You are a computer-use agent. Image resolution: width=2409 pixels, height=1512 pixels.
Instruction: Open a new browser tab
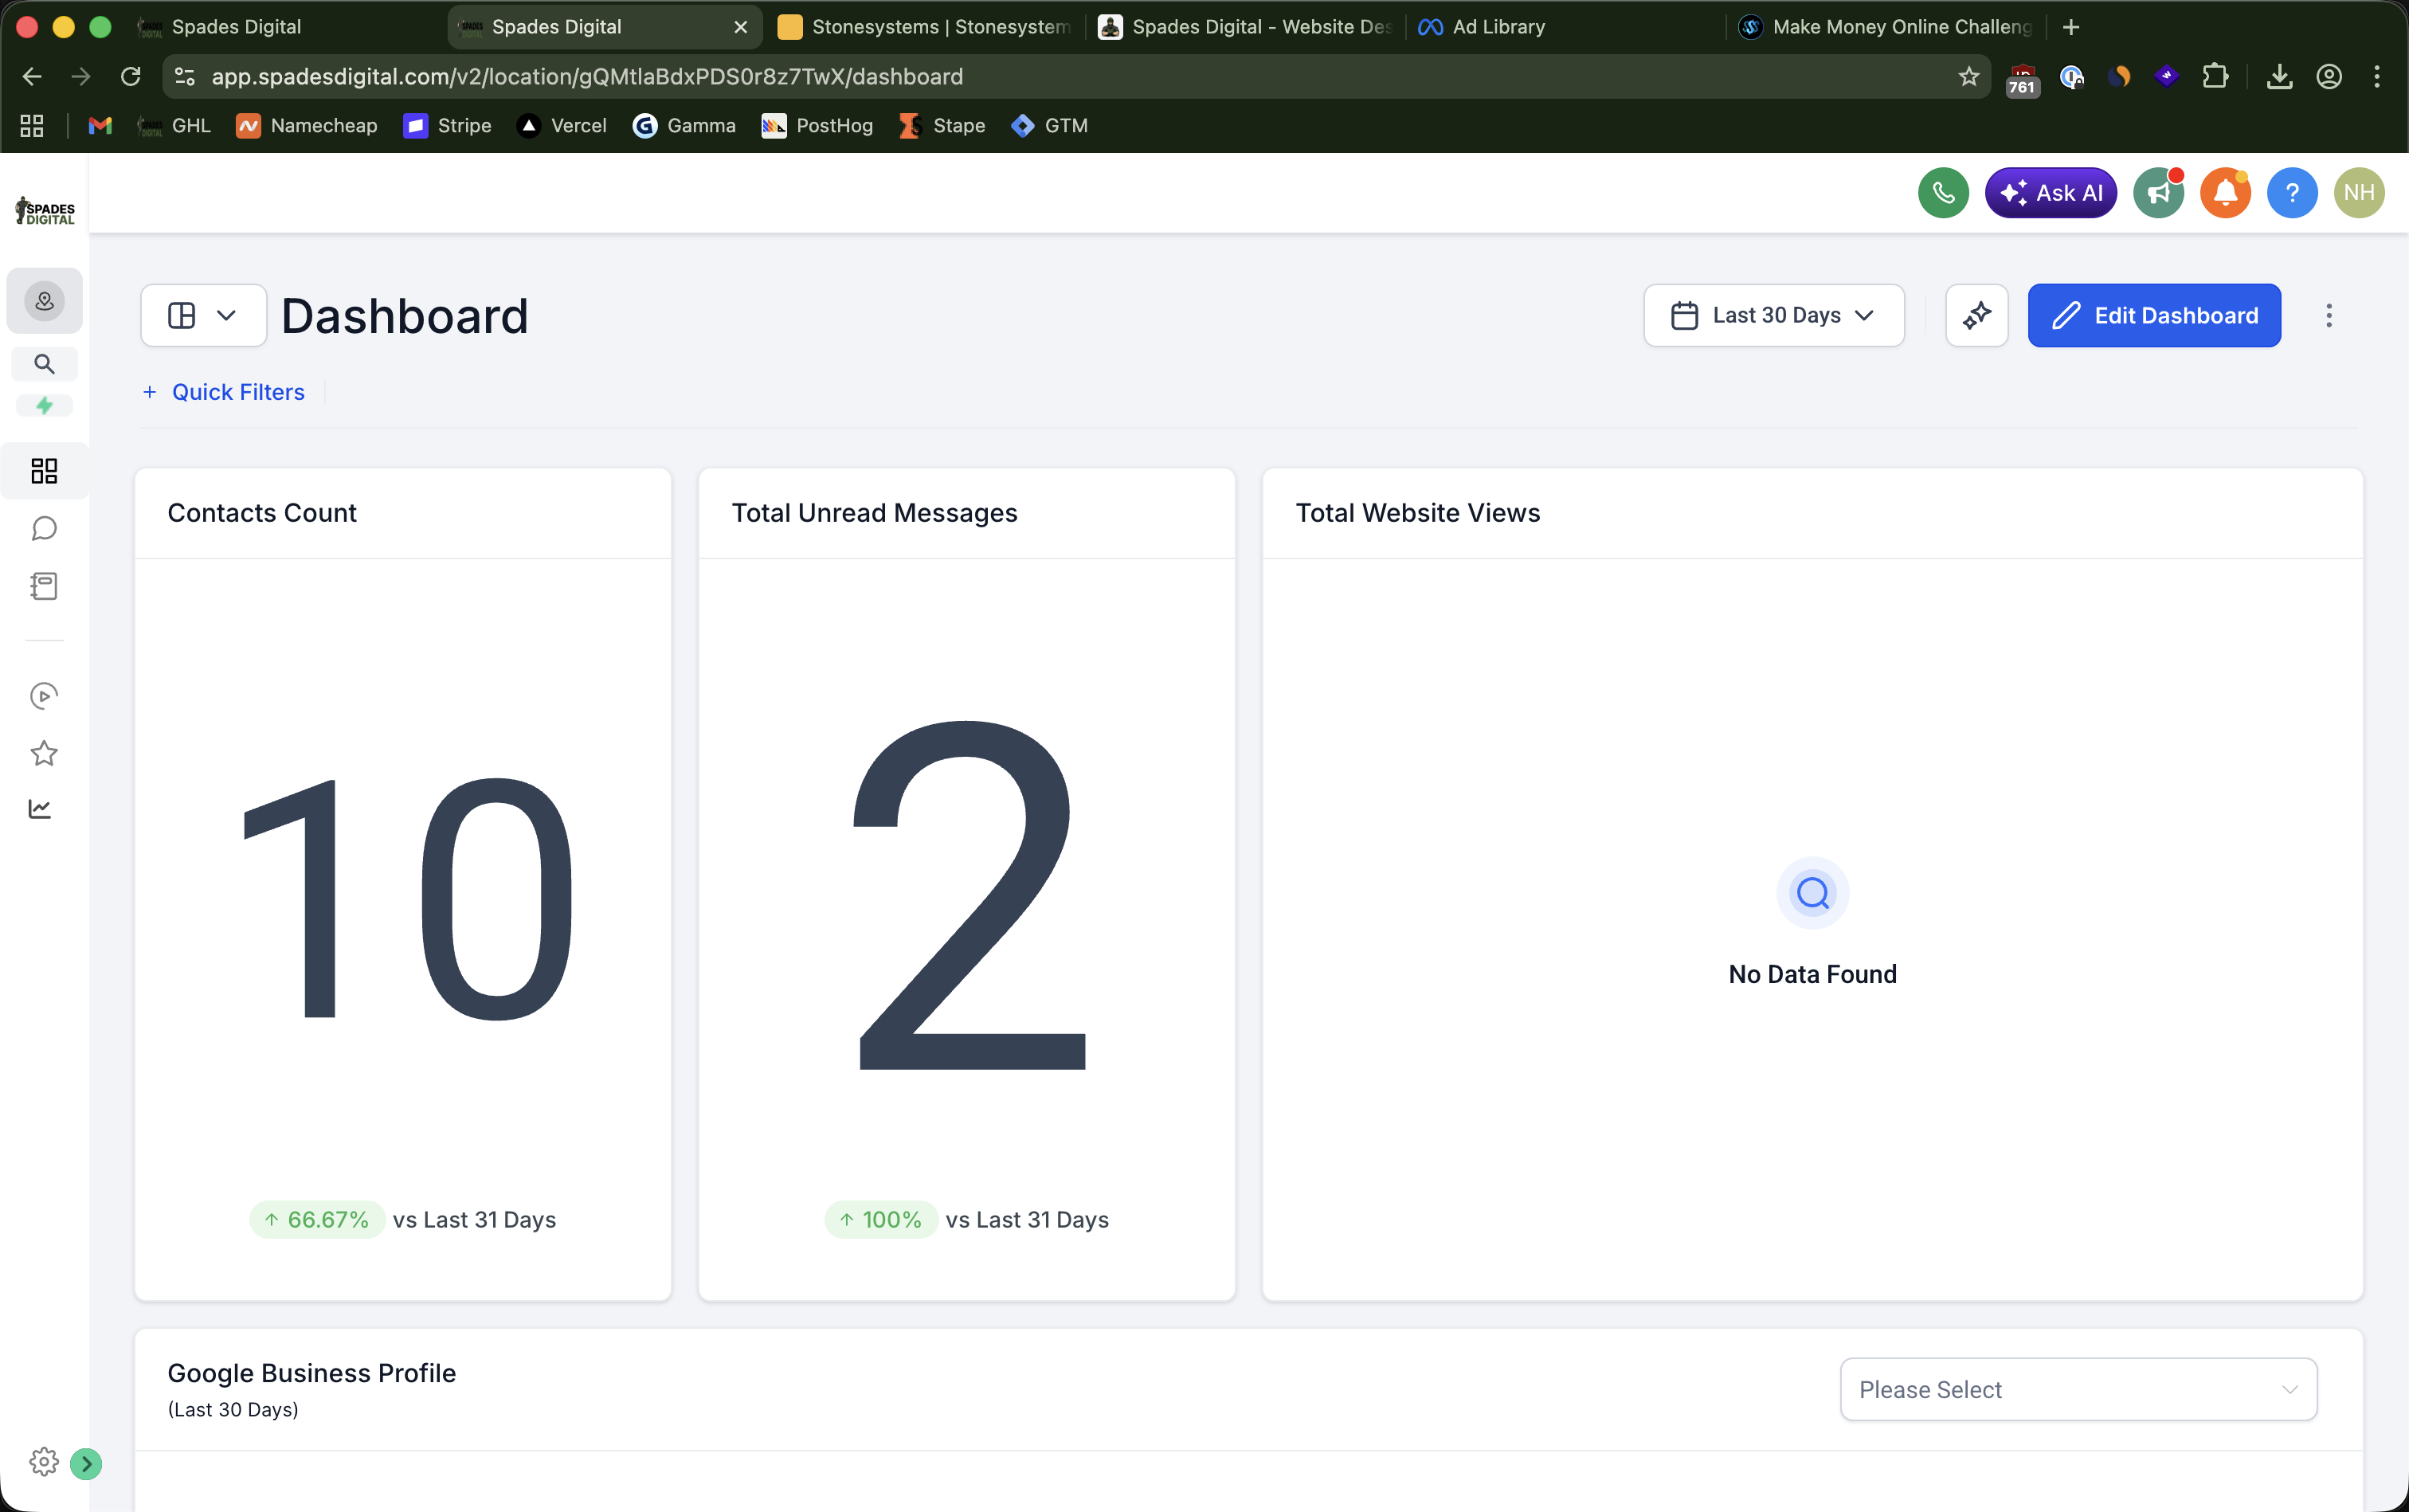pos(2071,27)
